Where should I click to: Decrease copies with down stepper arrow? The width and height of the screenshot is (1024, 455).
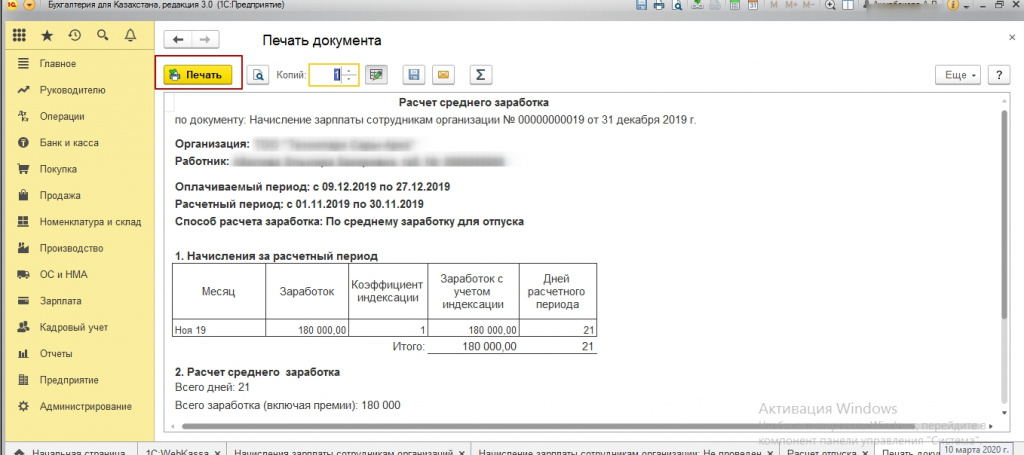351,80
